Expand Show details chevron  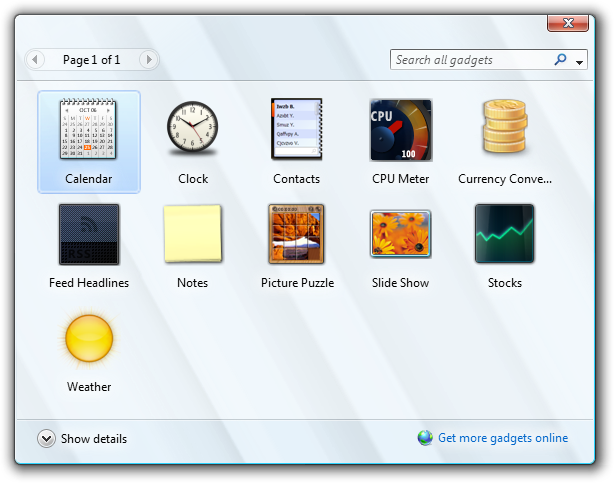[46, 439]
